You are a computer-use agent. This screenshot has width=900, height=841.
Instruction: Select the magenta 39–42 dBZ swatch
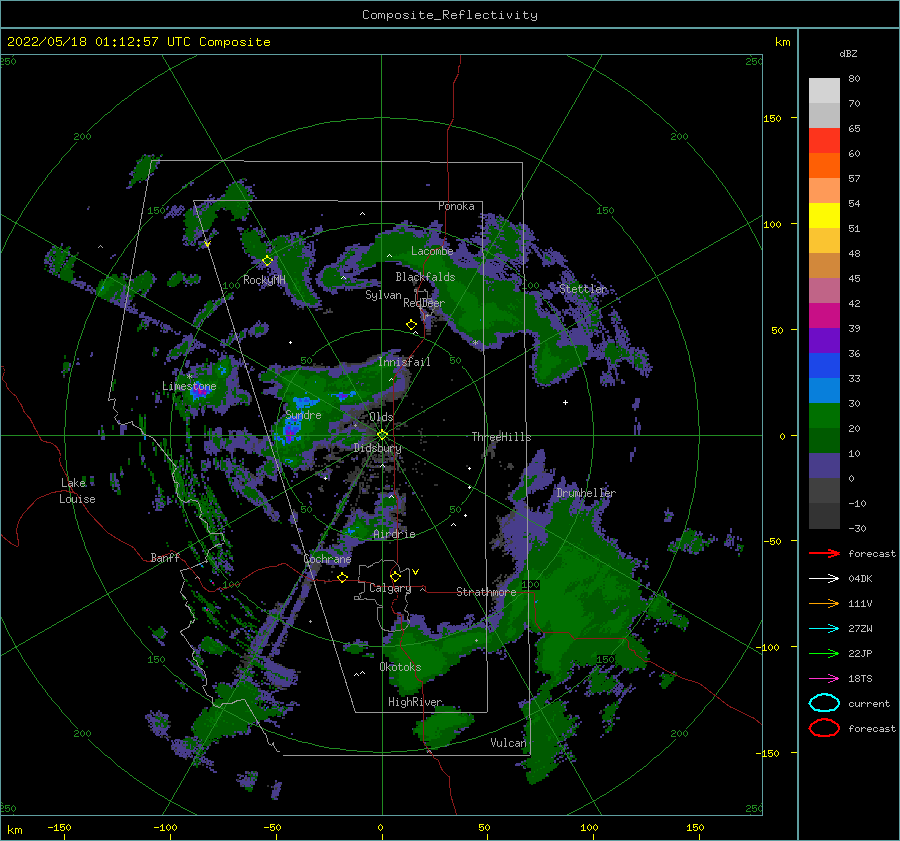tap(824, 316)
